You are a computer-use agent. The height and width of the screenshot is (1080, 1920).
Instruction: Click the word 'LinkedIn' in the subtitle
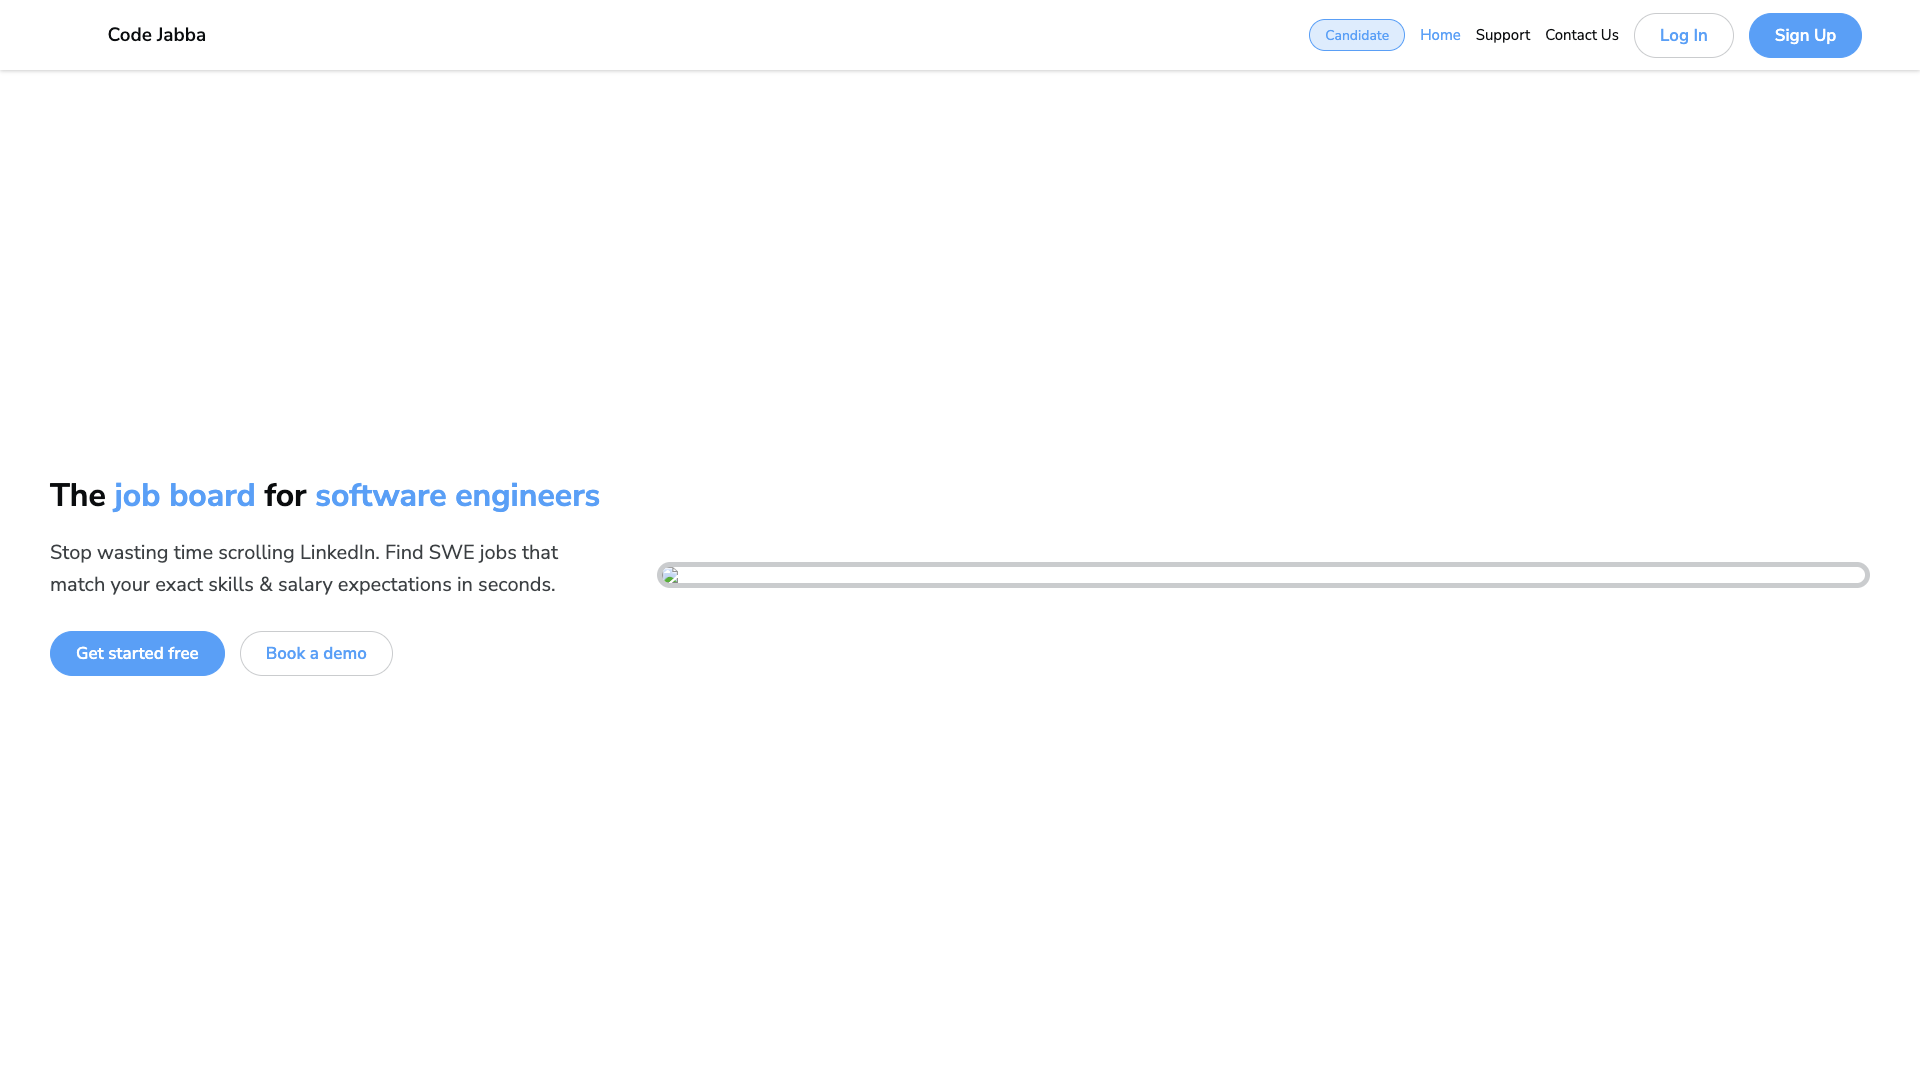338,553
